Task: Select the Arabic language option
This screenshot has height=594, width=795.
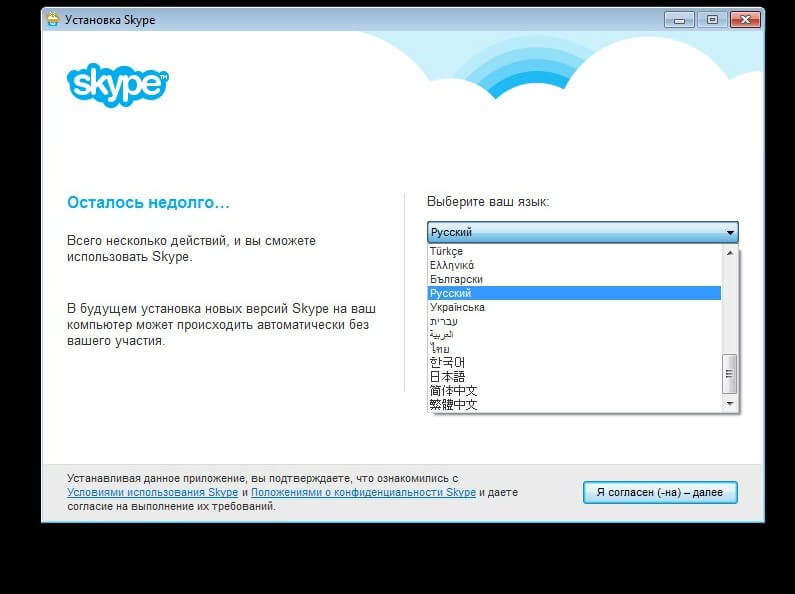Action: [441, 335]
